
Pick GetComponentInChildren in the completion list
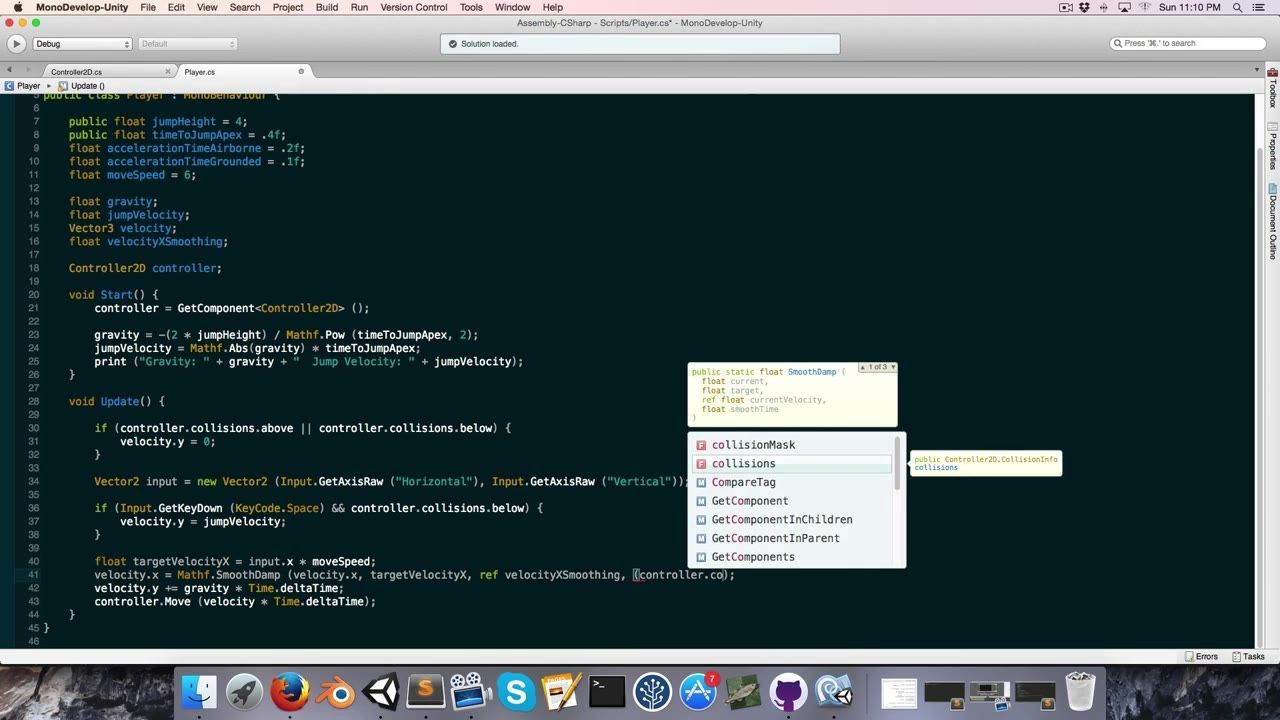click(792, 520)
